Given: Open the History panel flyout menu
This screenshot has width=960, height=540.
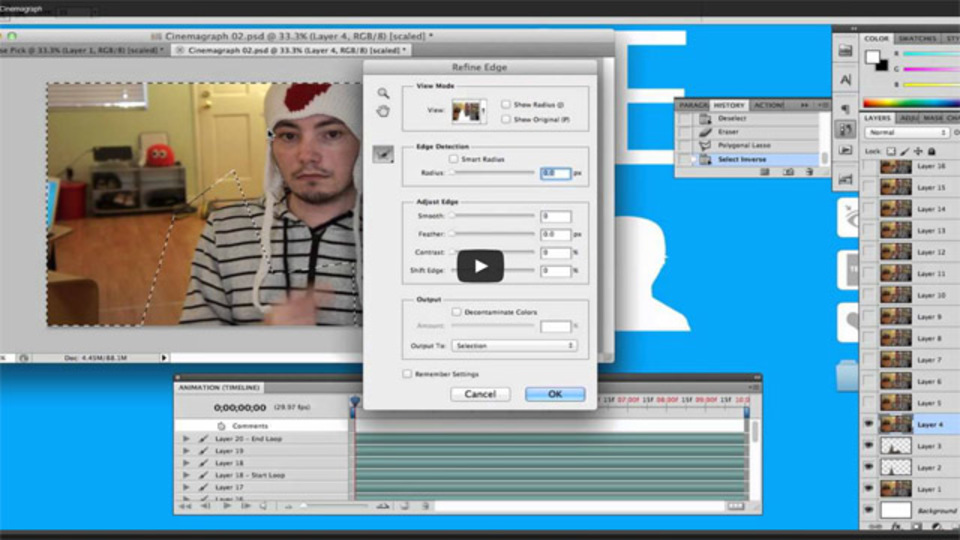Looking at the screenshot, I should pos(823,105).
